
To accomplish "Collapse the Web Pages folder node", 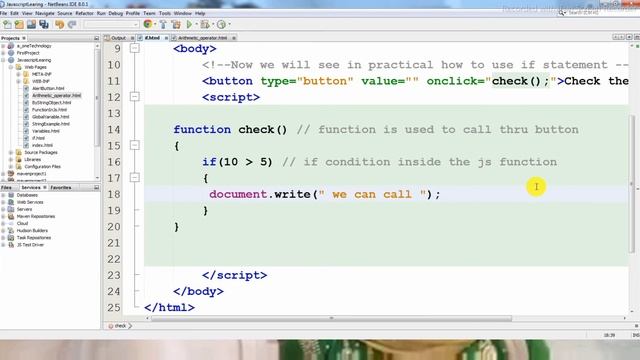I will coord(11,67).
